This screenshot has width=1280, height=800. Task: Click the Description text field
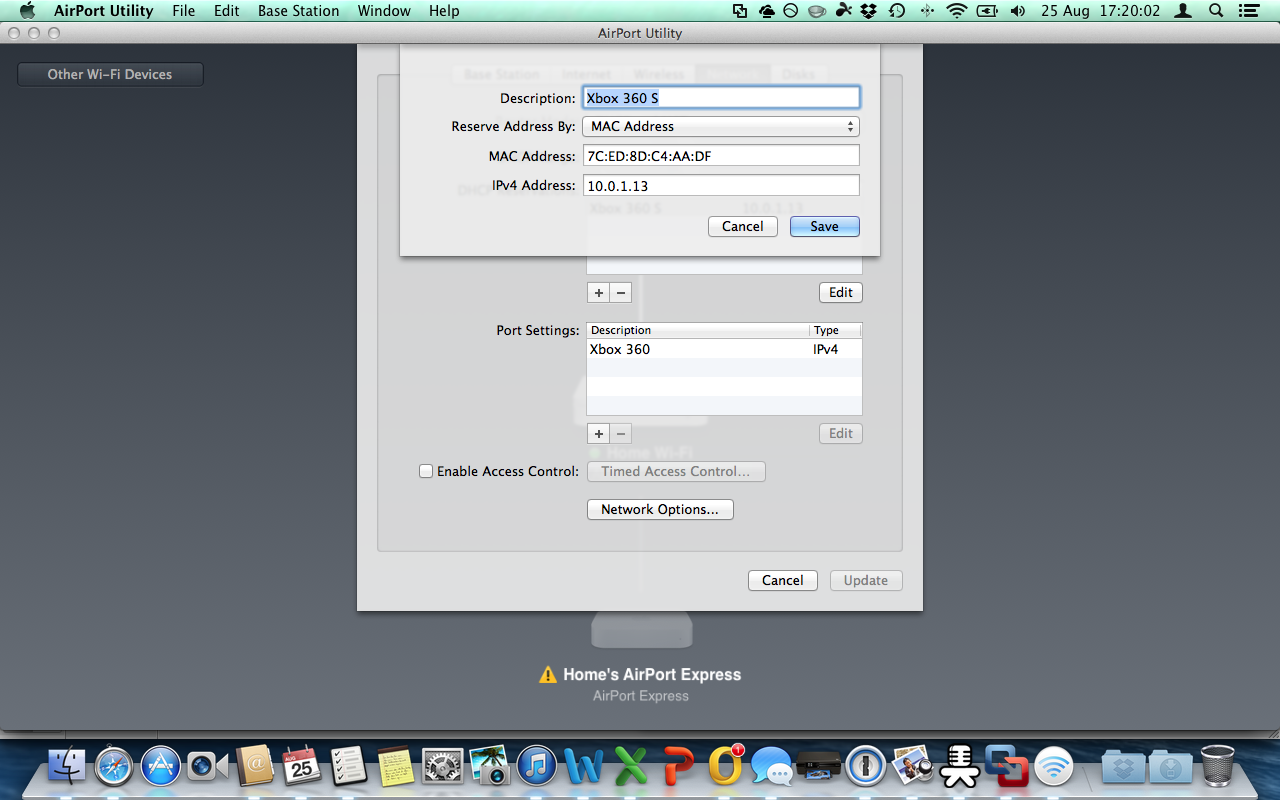721,98
